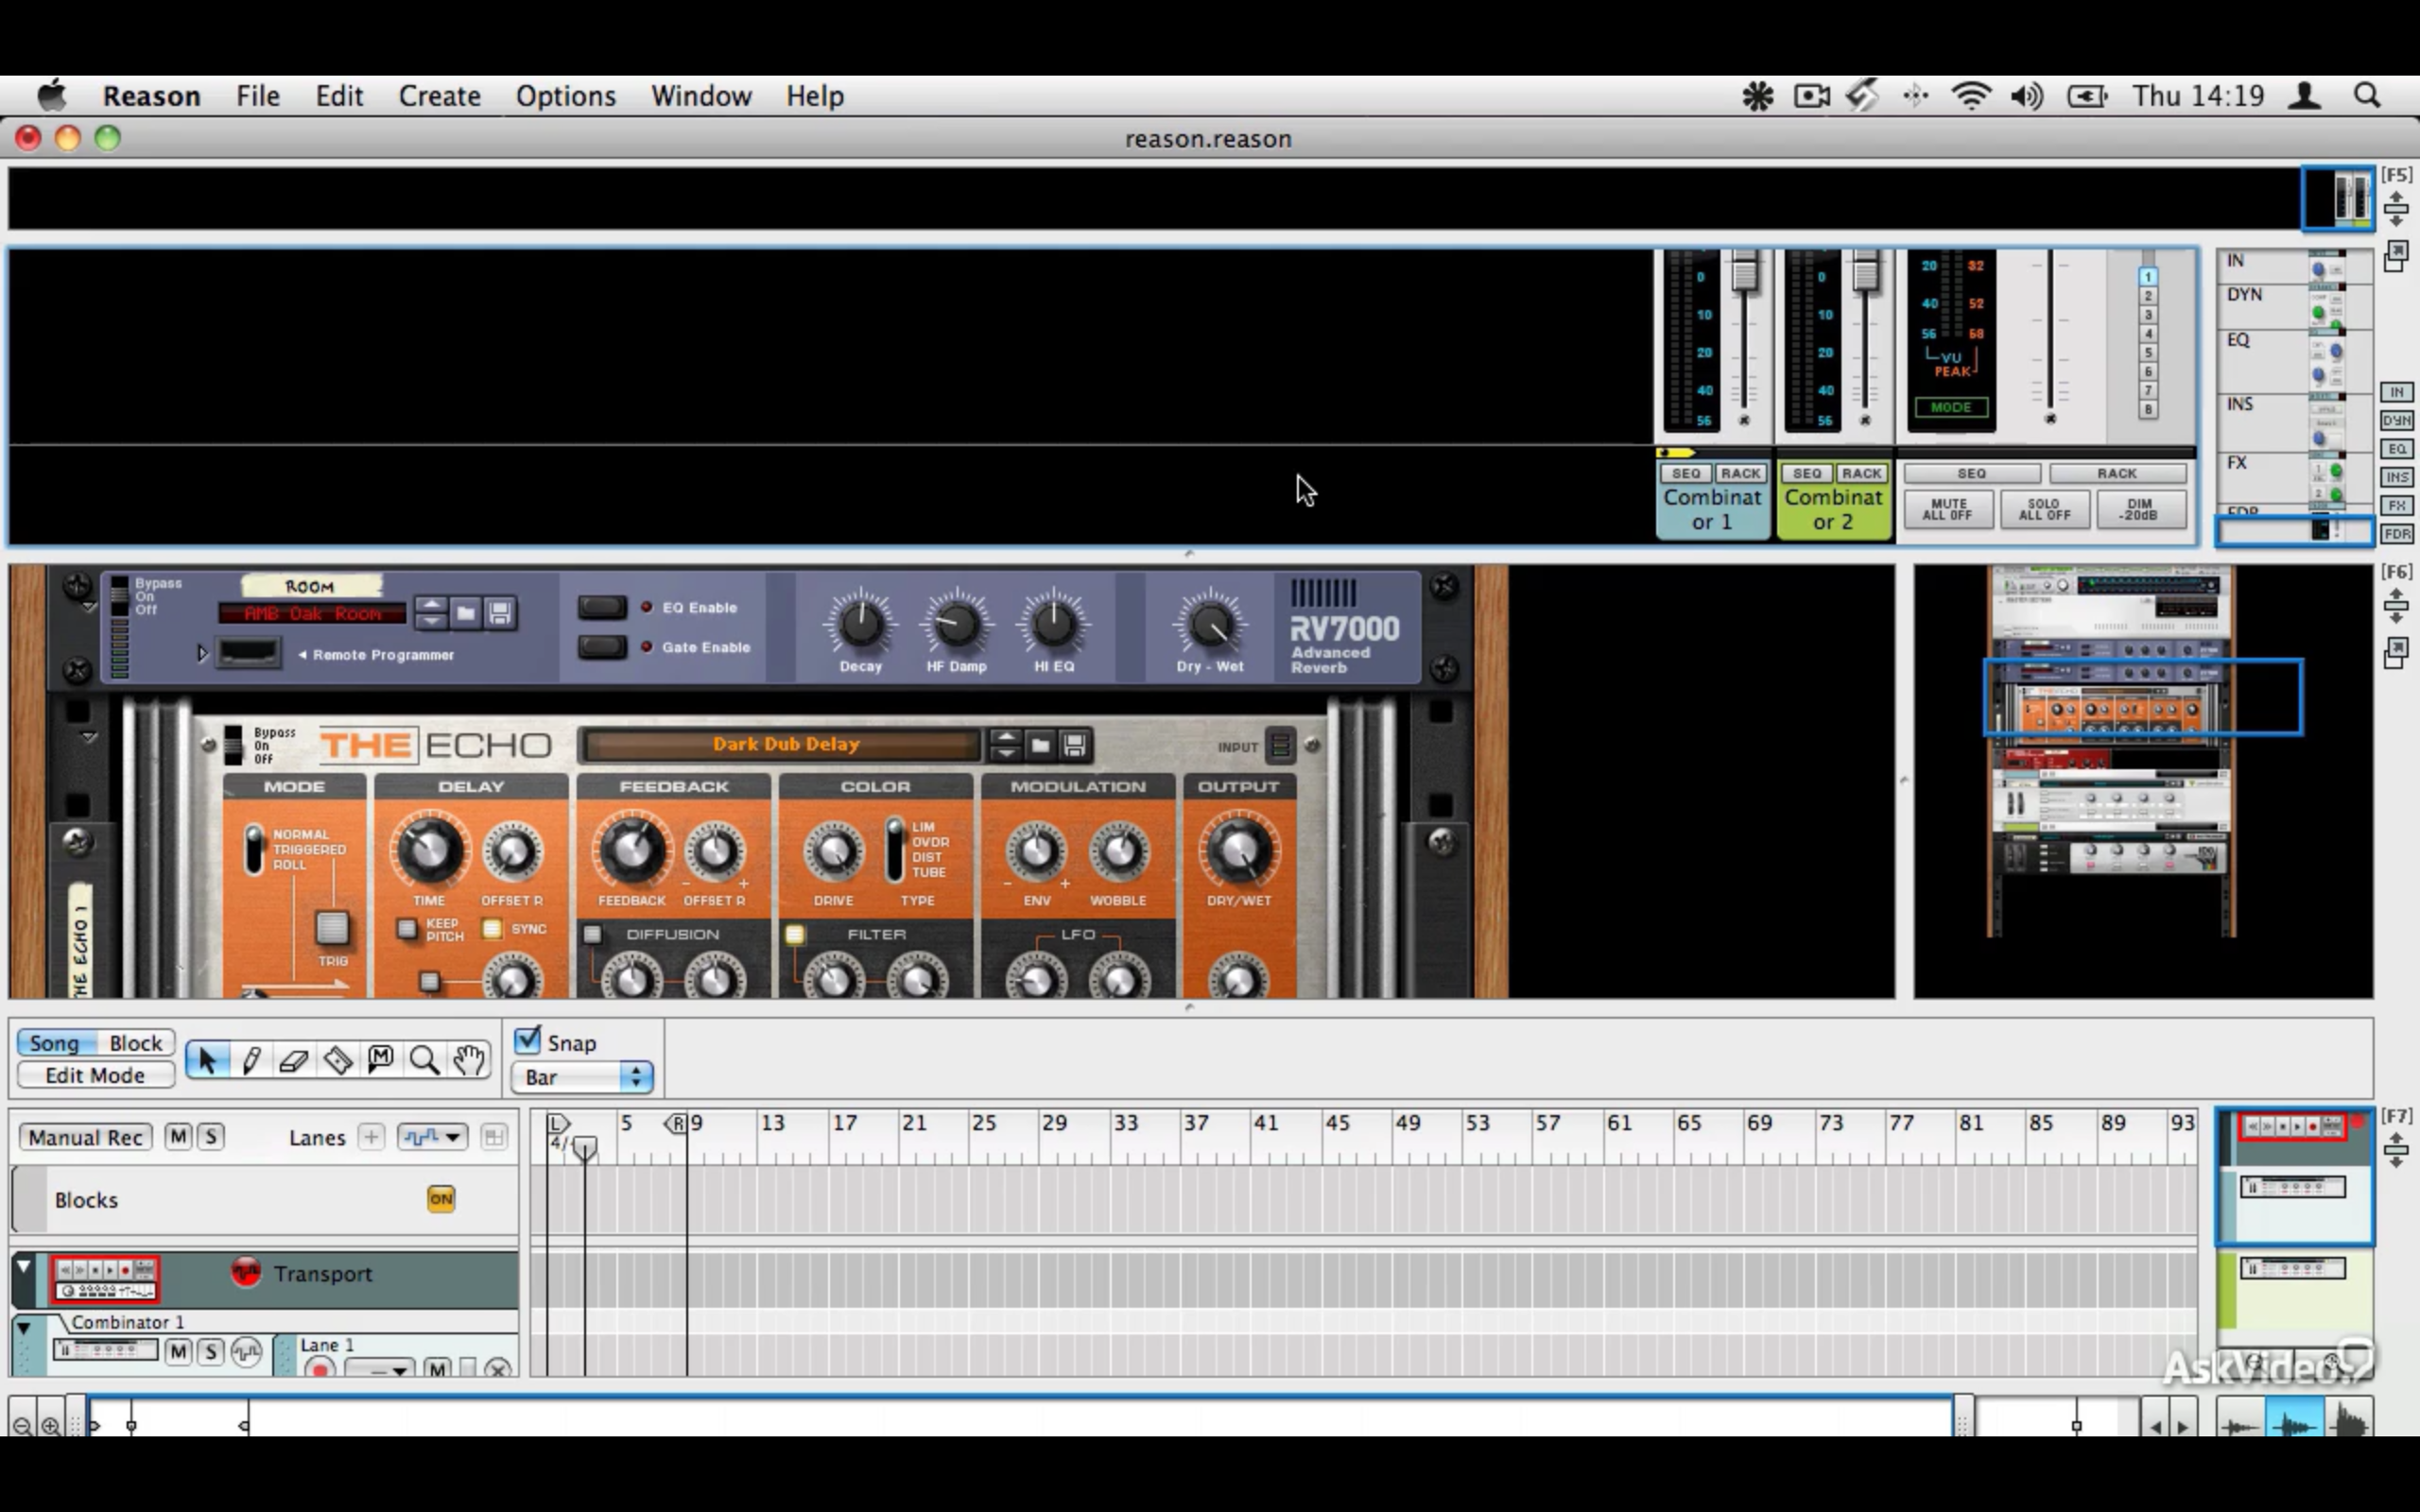Select the Eraser tool
The width and height of the screenshot is (2420, 1512).
pyautogui.click(x=294, y=1060)
